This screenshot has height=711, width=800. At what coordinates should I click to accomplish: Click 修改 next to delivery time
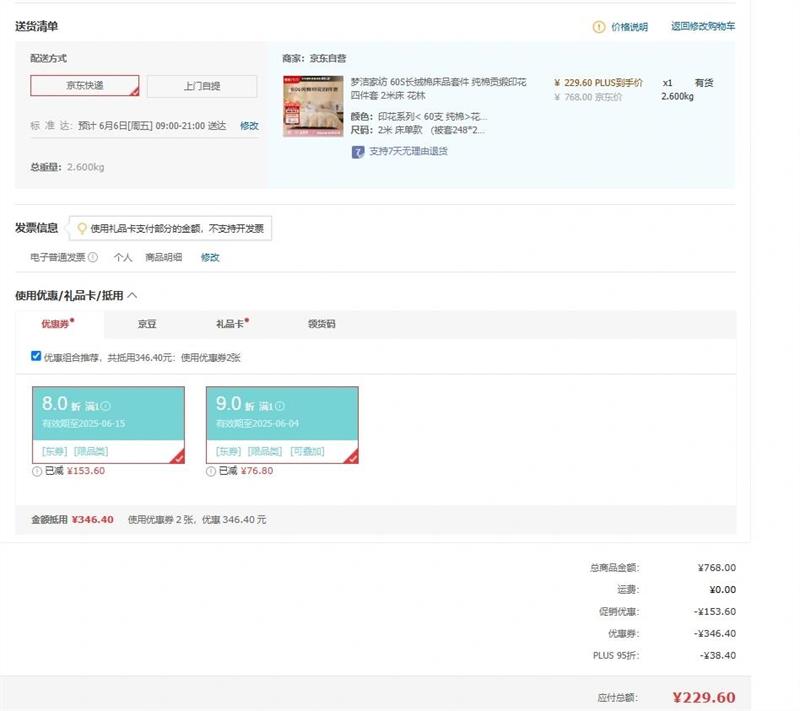pos(249,126)
